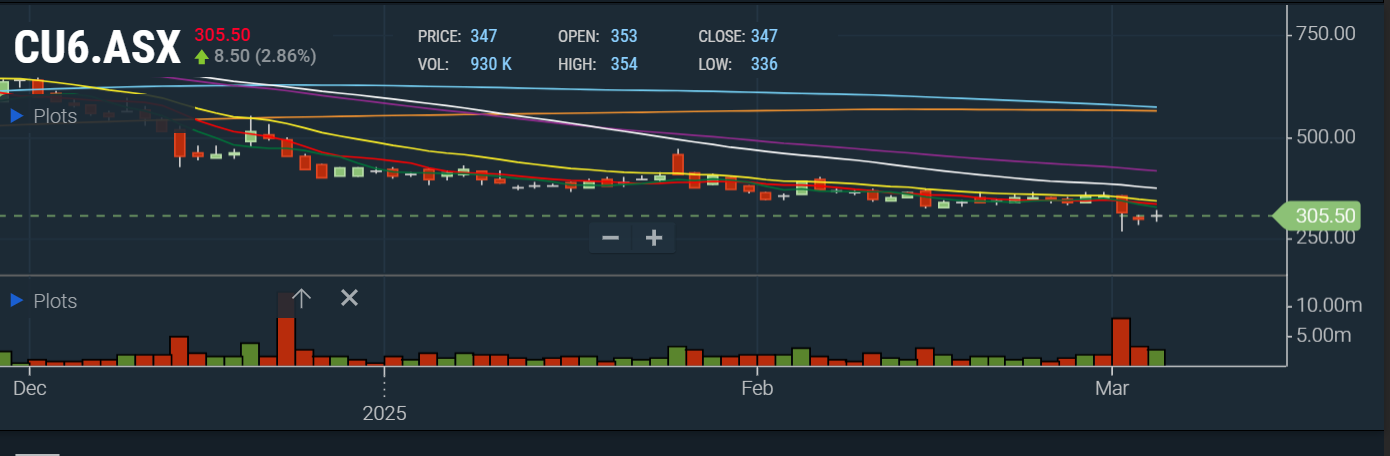The image size is (1390, 456).
Task: Click the 8.50 (2.86%) change value
Action: tap(265, 56)
